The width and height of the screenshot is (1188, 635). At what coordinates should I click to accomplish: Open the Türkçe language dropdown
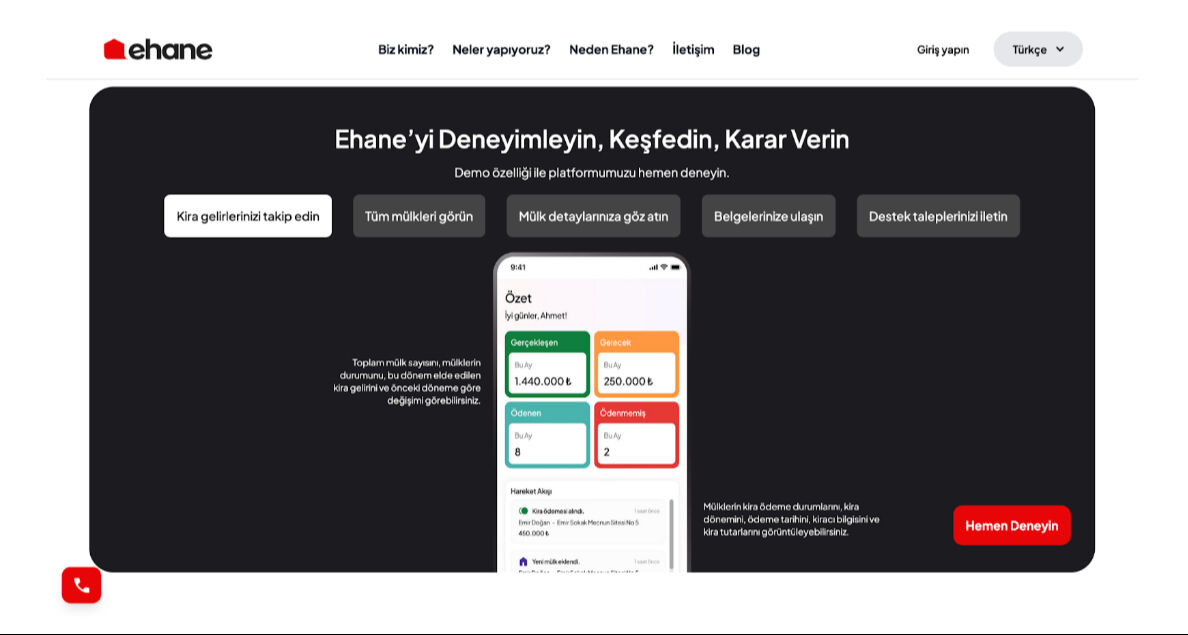(x=1037, y=48)
